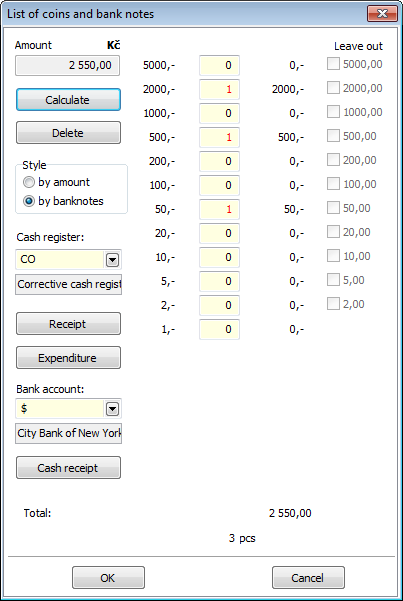Screen dimensions: 403x601
Task: Check the Leave out 5000,00 box
Action: (333, 64)
